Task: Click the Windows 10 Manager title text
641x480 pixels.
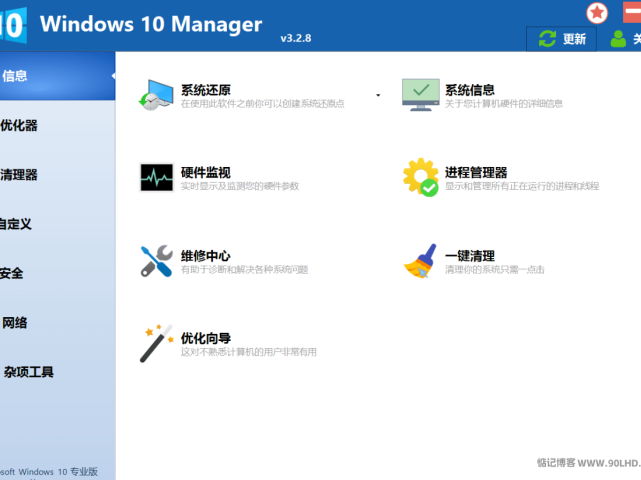Action: [x=151, y=24]
